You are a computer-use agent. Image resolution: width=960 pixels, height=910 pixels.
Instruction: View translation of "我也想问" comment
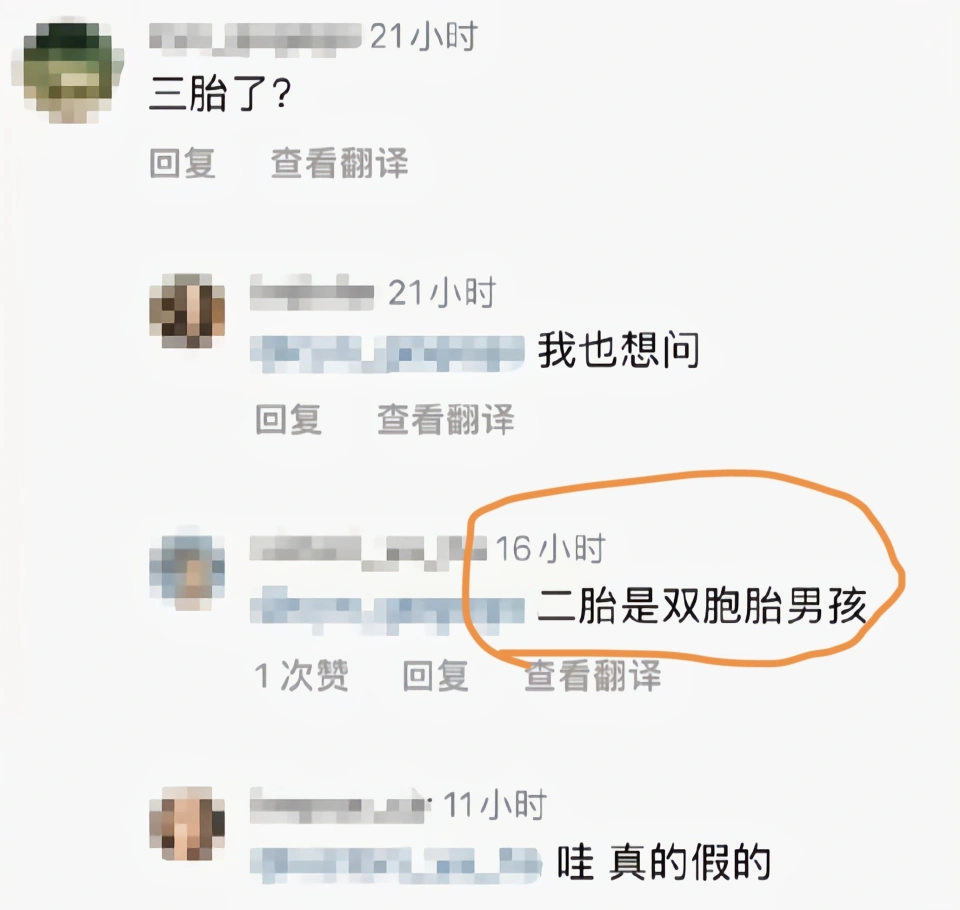(446, 419)
